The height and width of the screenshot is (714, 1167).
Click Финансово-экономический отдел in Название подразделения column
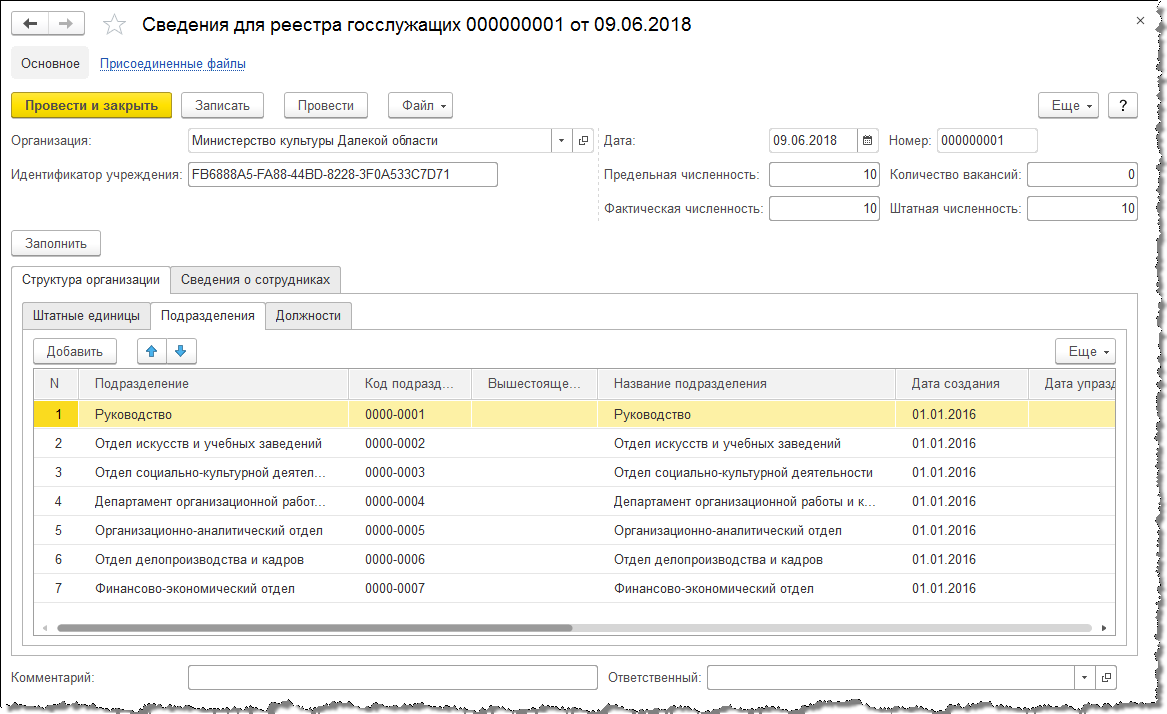pyautogui.click(x=746, y=589)
